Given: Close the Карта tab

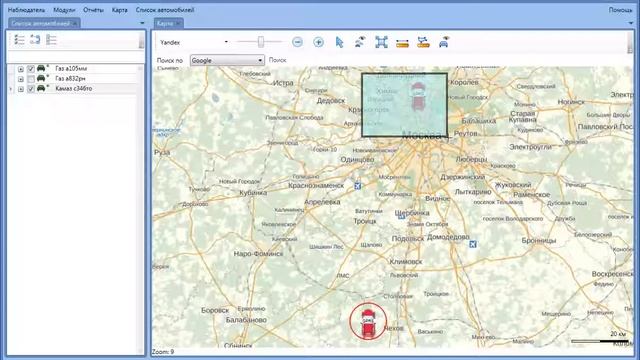Looking at the screenshot, I should point(178,24).
